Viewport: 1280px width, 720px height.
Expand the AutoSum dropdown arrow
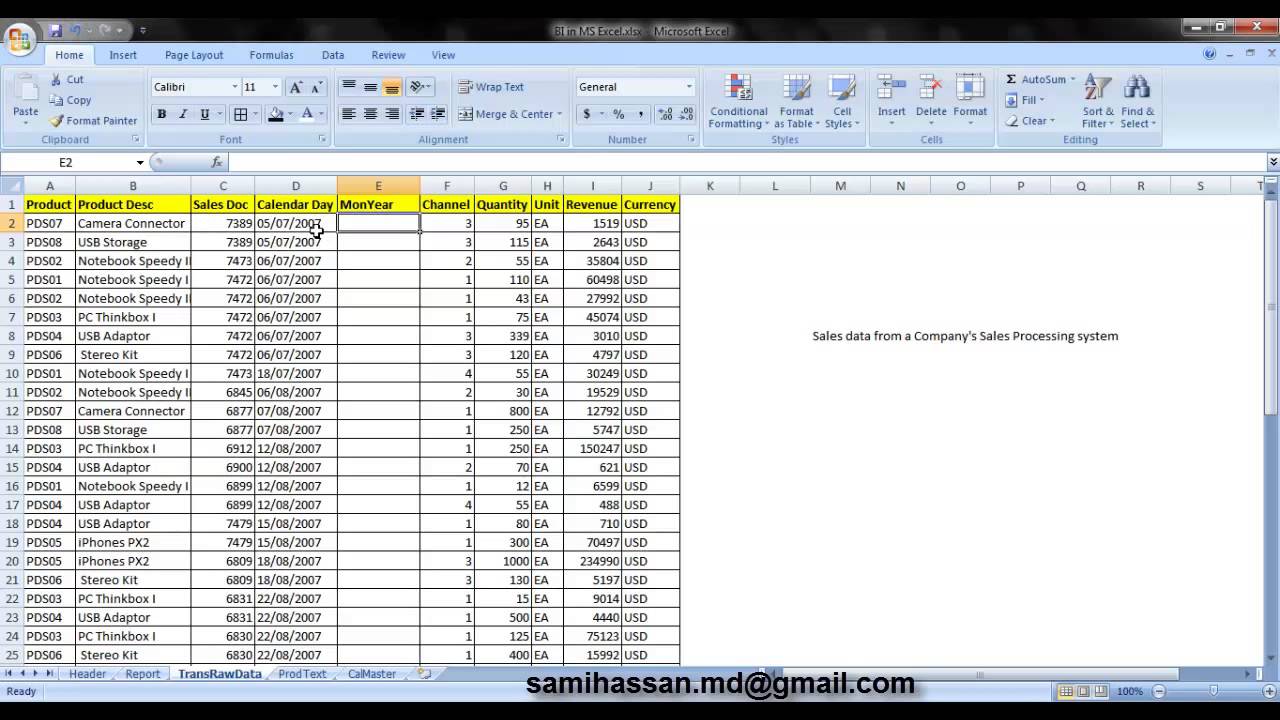(x=1073, y=79)
